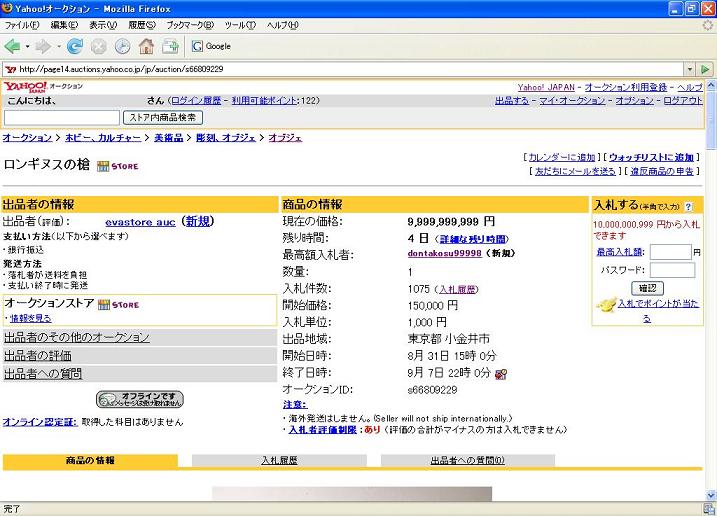Open the ツール menu
Screen dimensions: 717x516
click(x=240, y=25)
